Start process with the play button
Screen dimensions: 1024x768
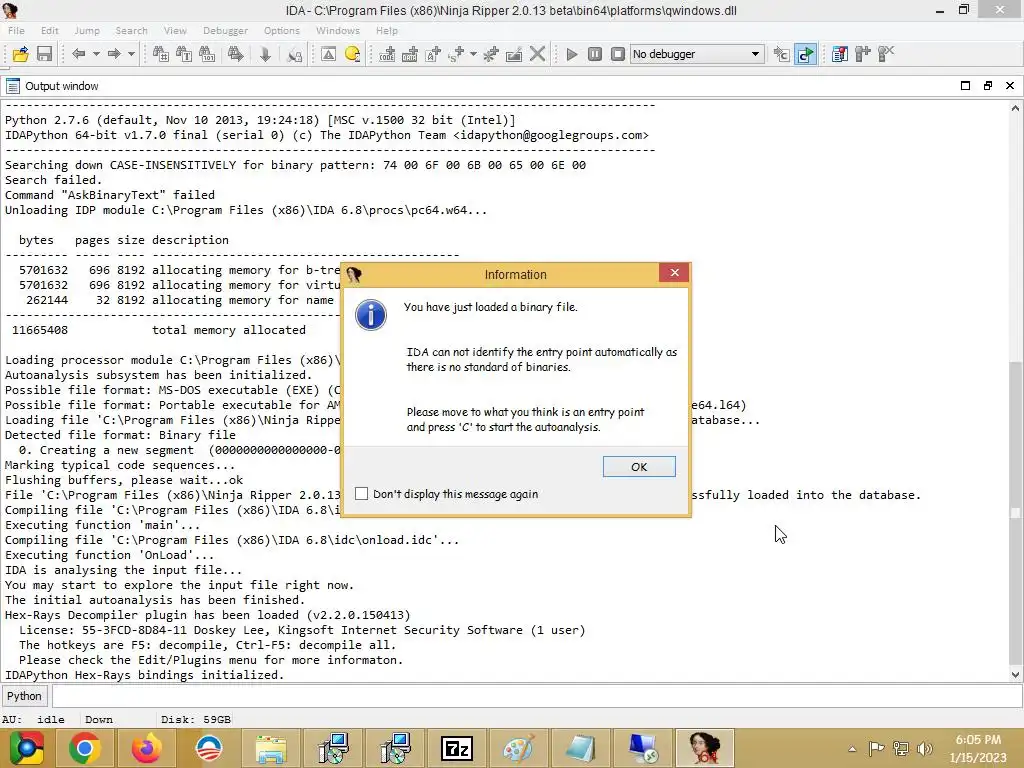pyautogui.click(x=571, y=54)
